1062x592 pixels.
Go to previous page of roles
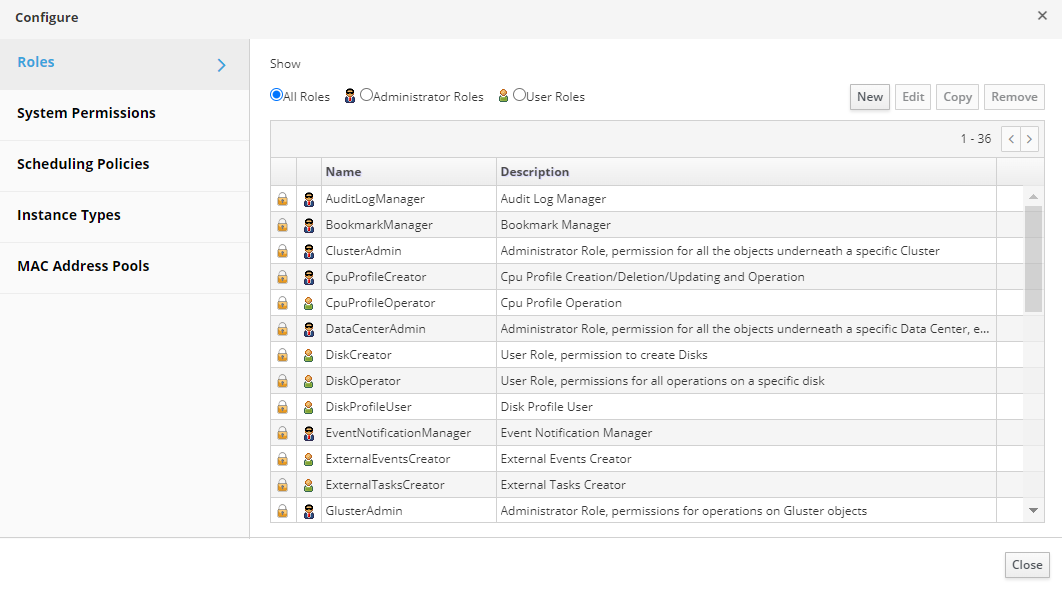[x=1011, y=139]
